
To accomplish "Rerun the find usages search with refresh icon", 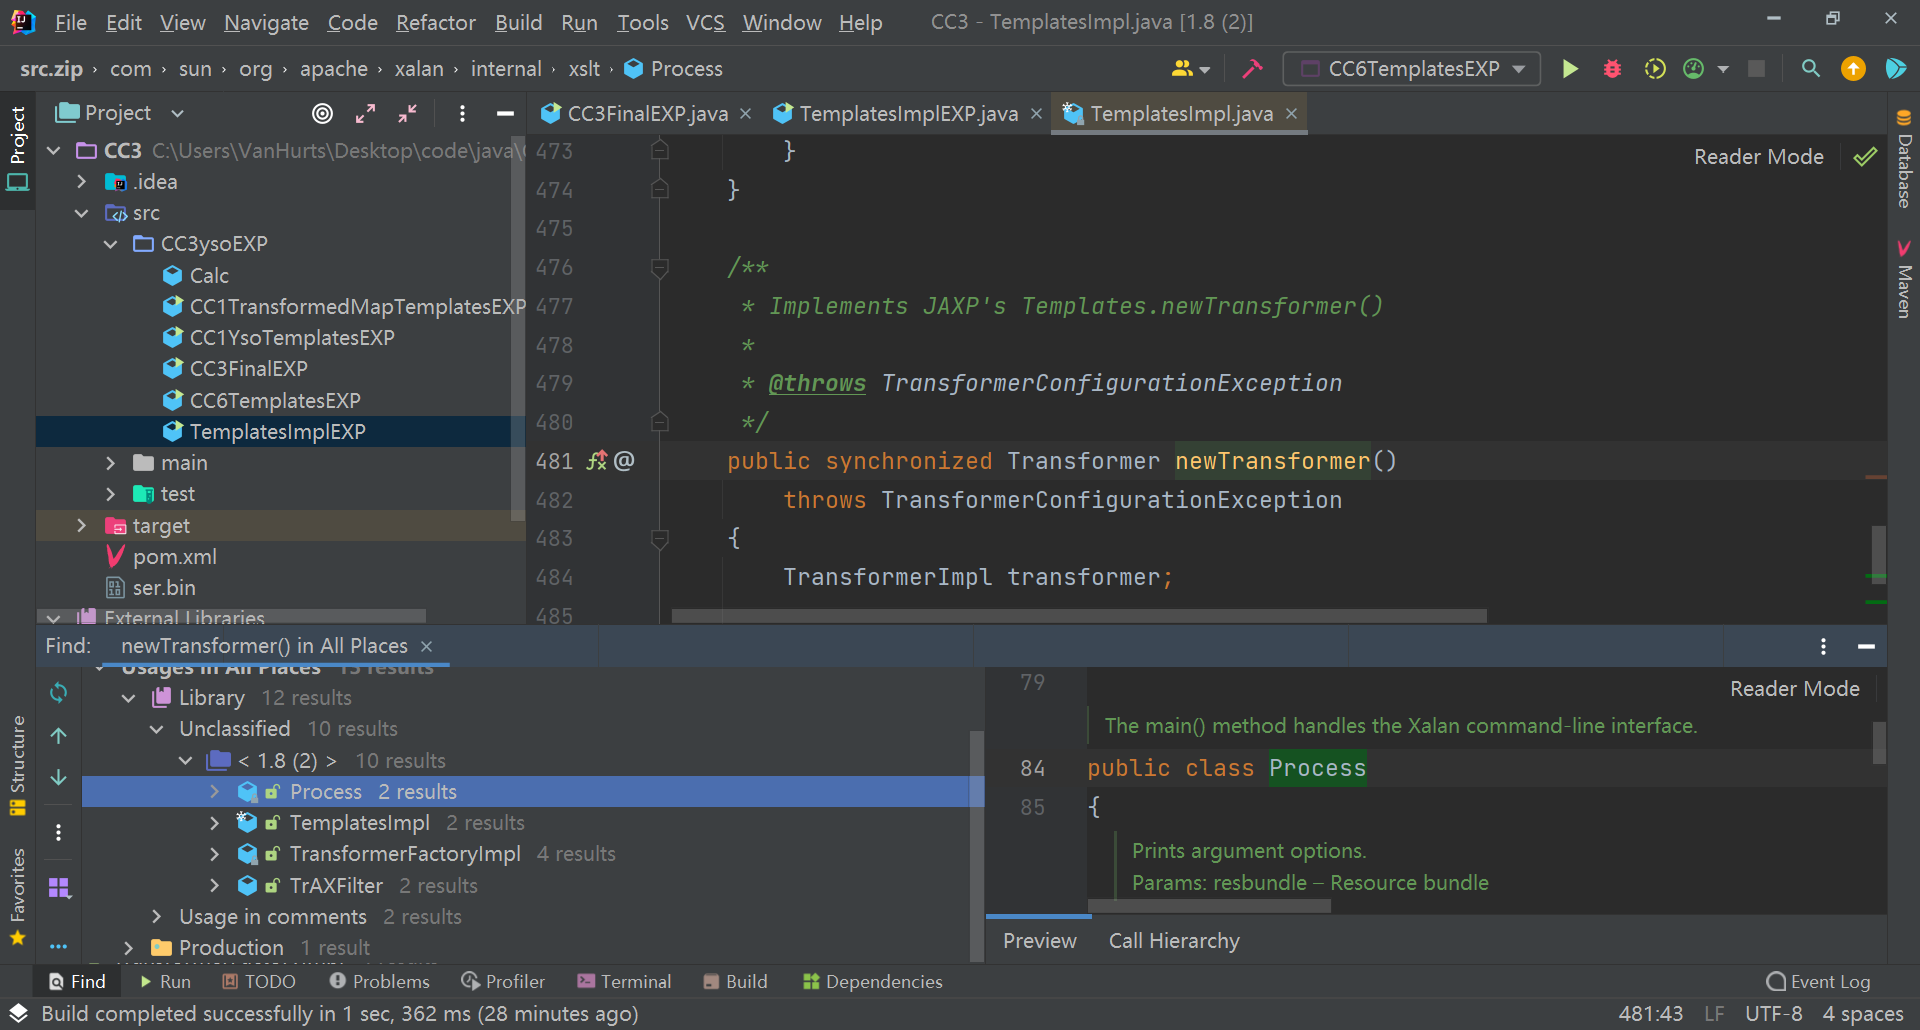I will (x=58, y=692).
